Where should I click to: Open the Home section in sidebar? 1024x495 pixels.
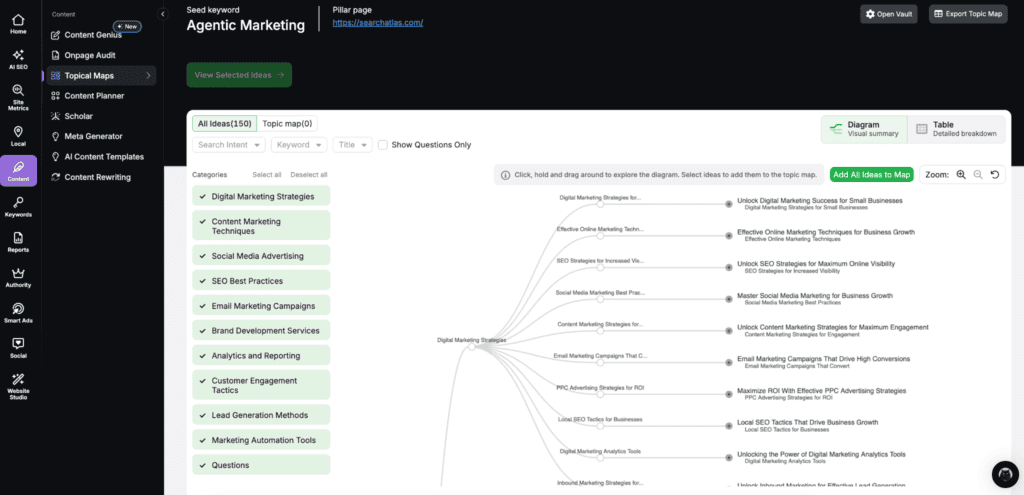click(x=18, y=24)
